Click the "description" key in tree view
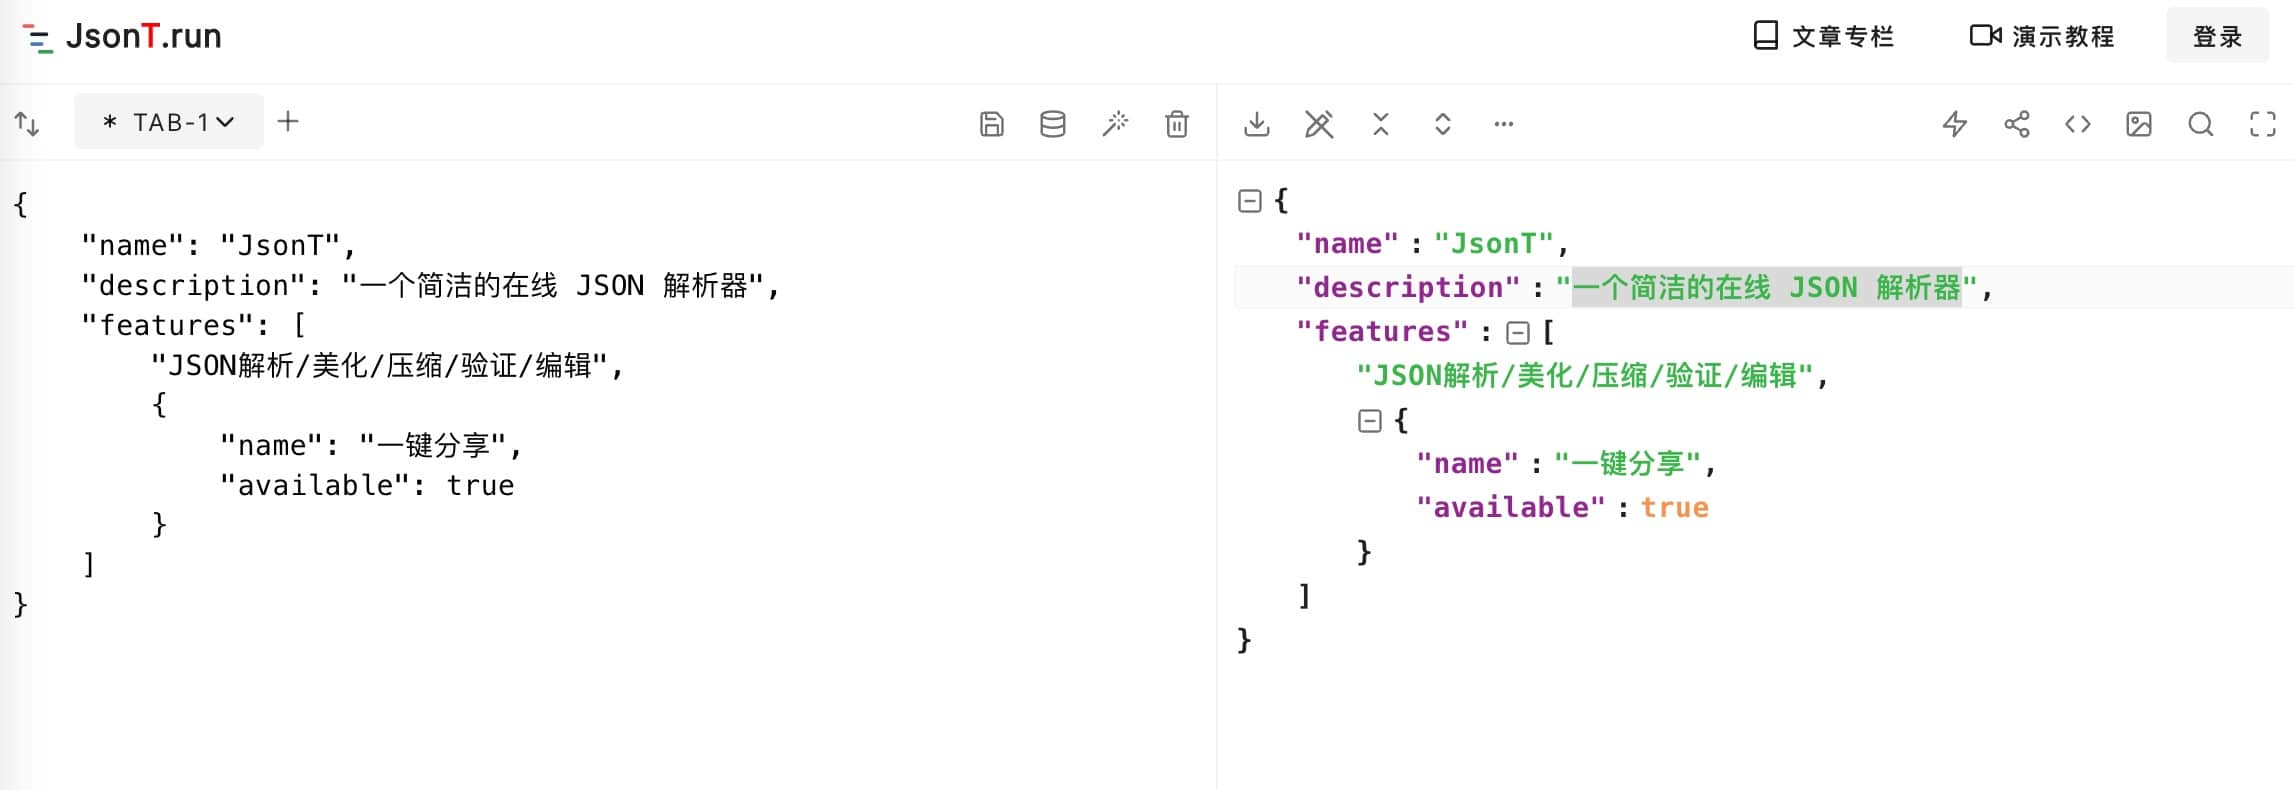The height and width of the screenshot is (790, 2294). pos(1408,288)
